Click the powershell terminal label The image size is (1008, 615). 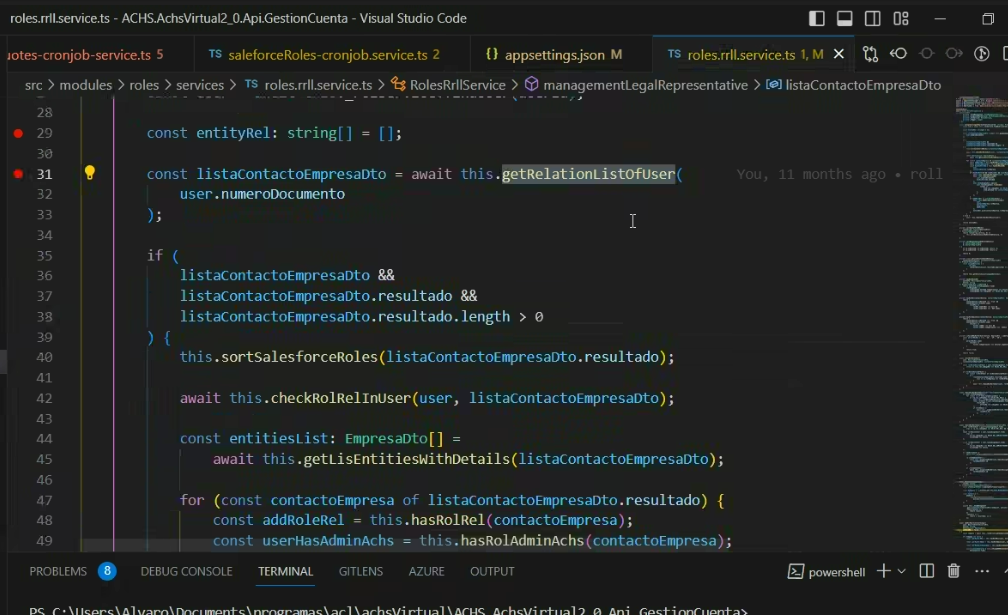pyautogui.click(x=827, y=572)
